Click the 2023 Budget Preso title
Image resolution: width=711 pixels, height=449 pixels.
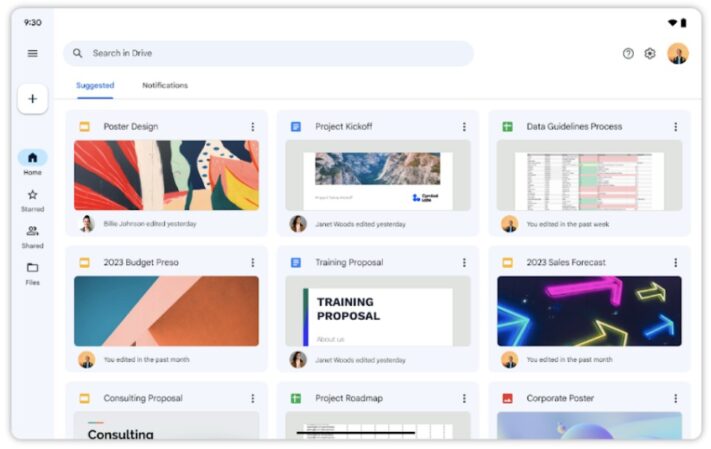point(141,262)
